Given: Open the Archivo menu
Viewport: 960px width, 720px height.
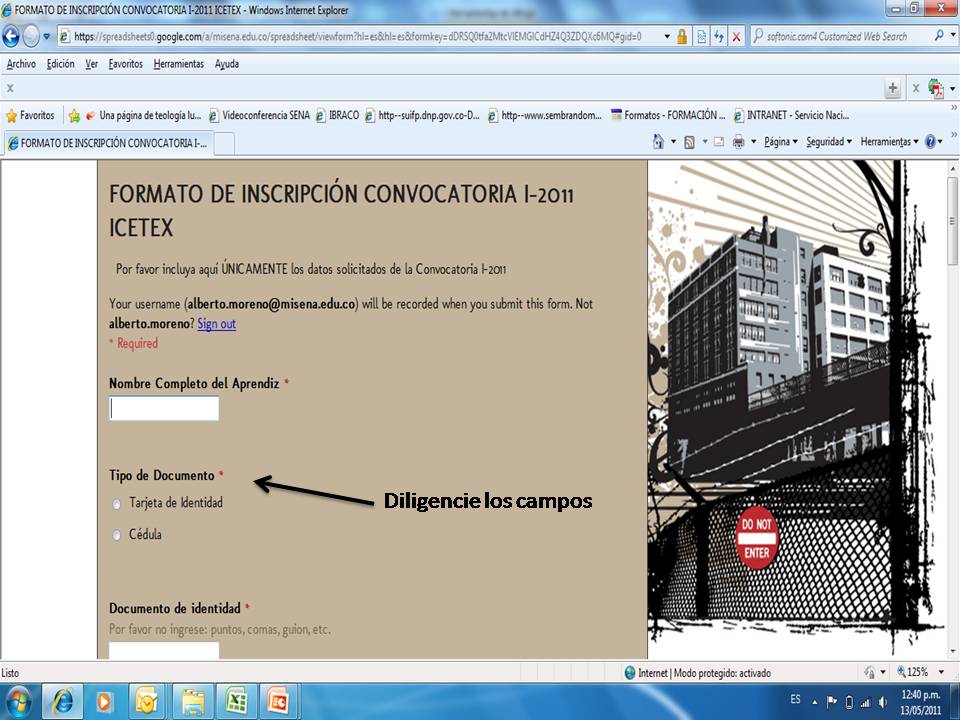Looking at the screenshot, I should coord(21,64).
